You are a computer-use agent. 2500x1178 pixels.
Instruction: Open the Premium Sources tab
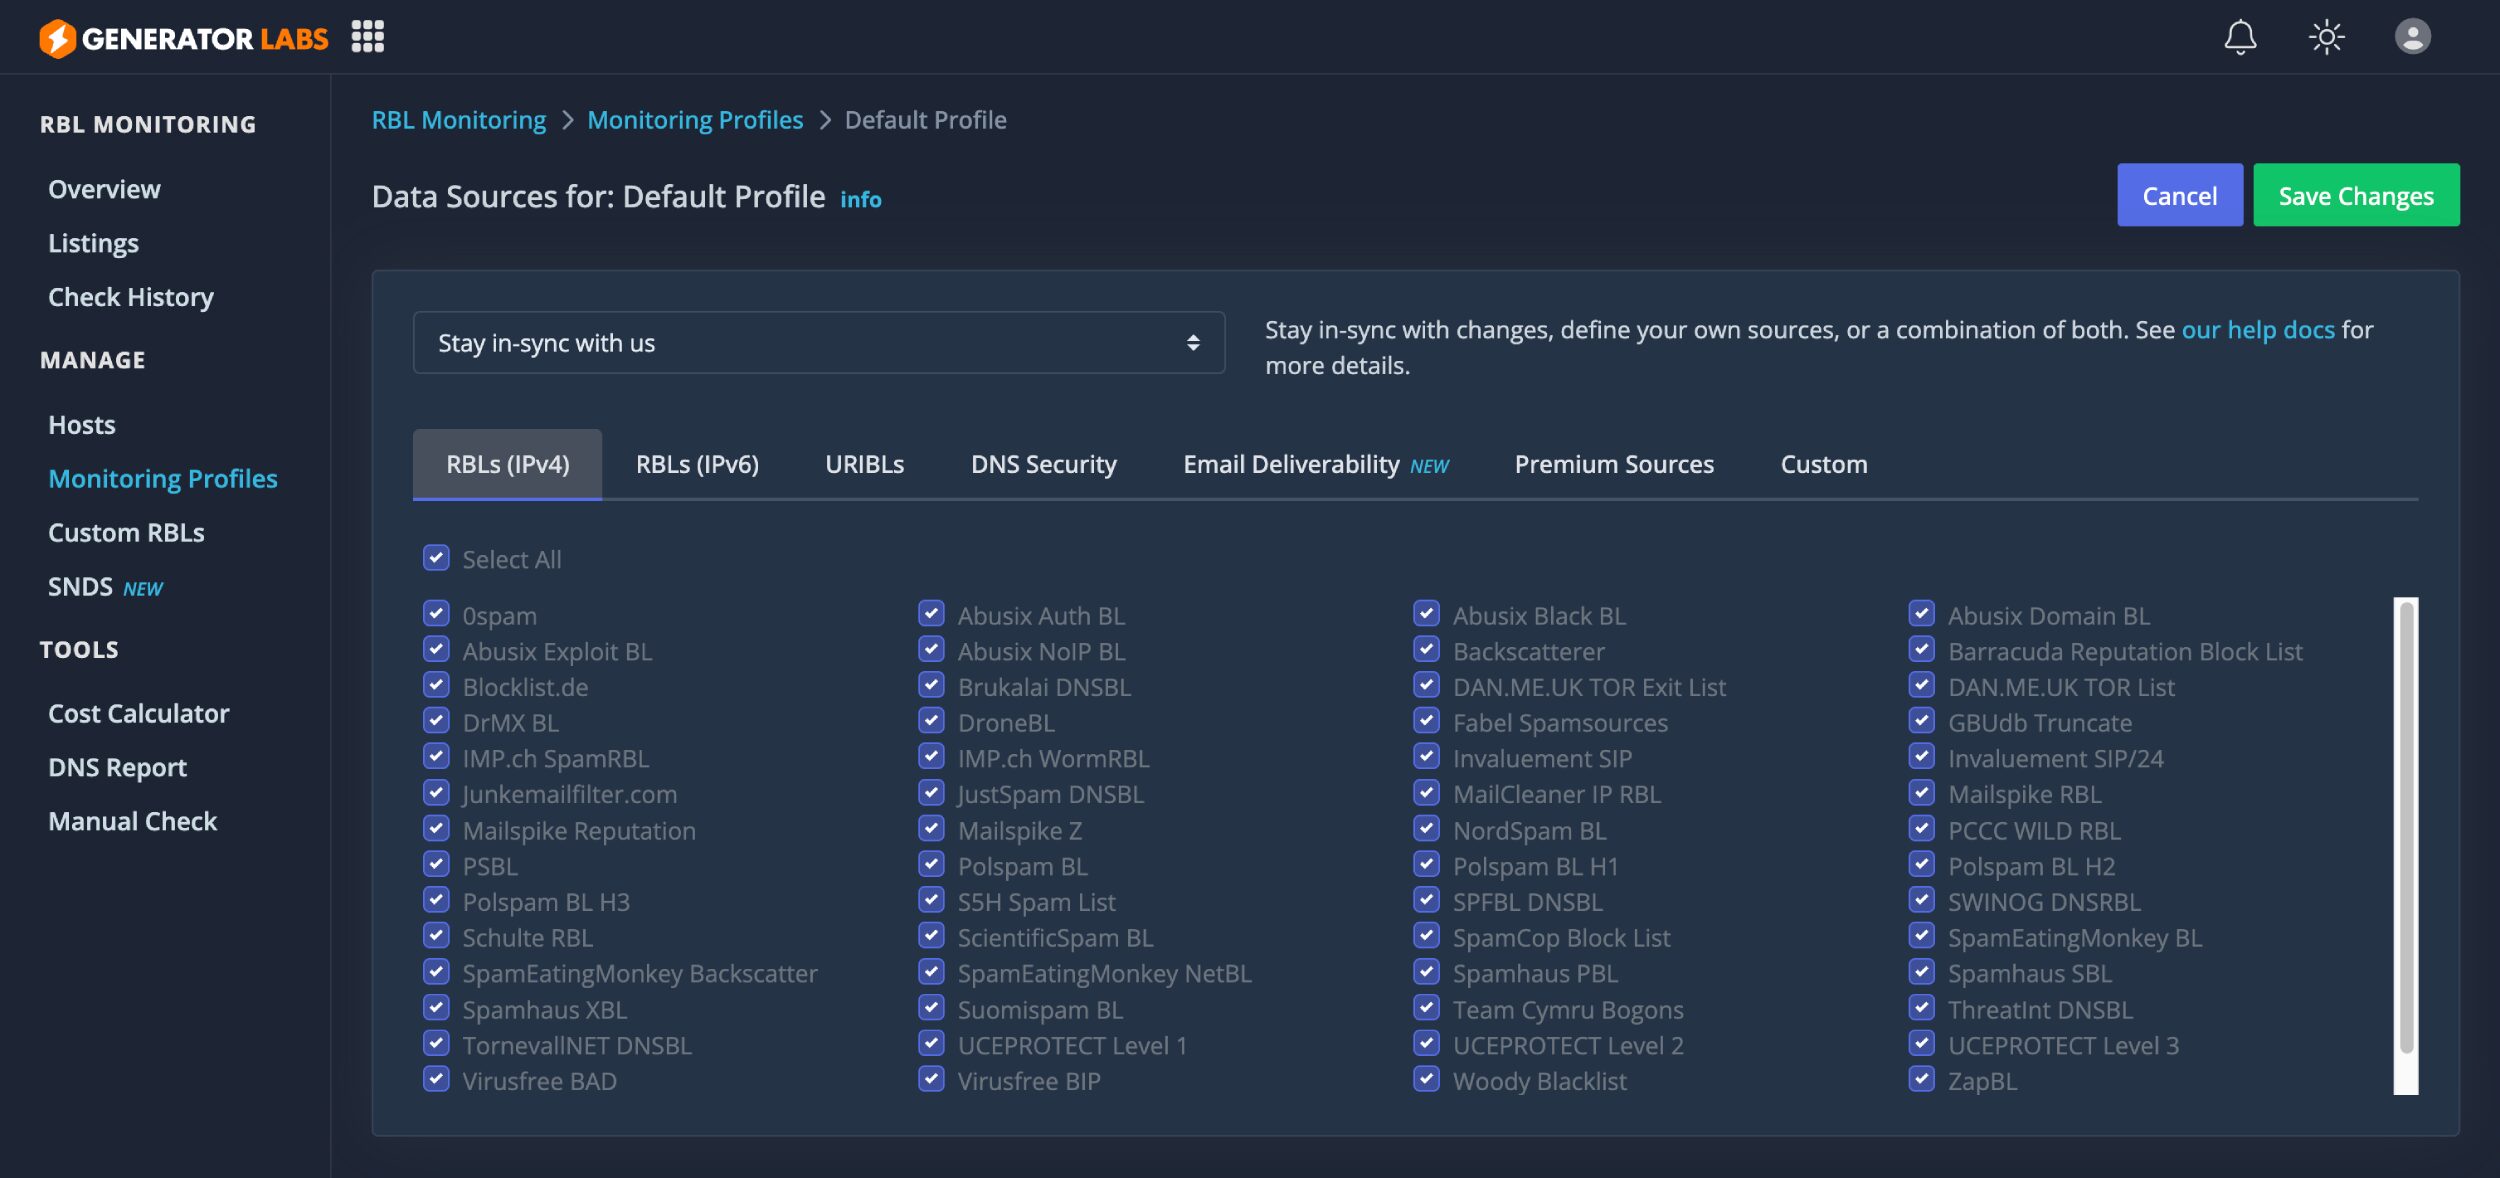pyautogui.click(x=1614, y=464)
